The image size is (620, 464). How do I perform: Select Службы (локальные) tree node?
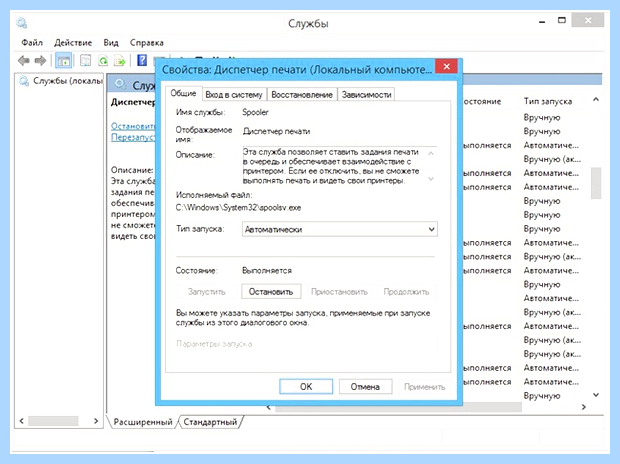[x=62, y=81]
